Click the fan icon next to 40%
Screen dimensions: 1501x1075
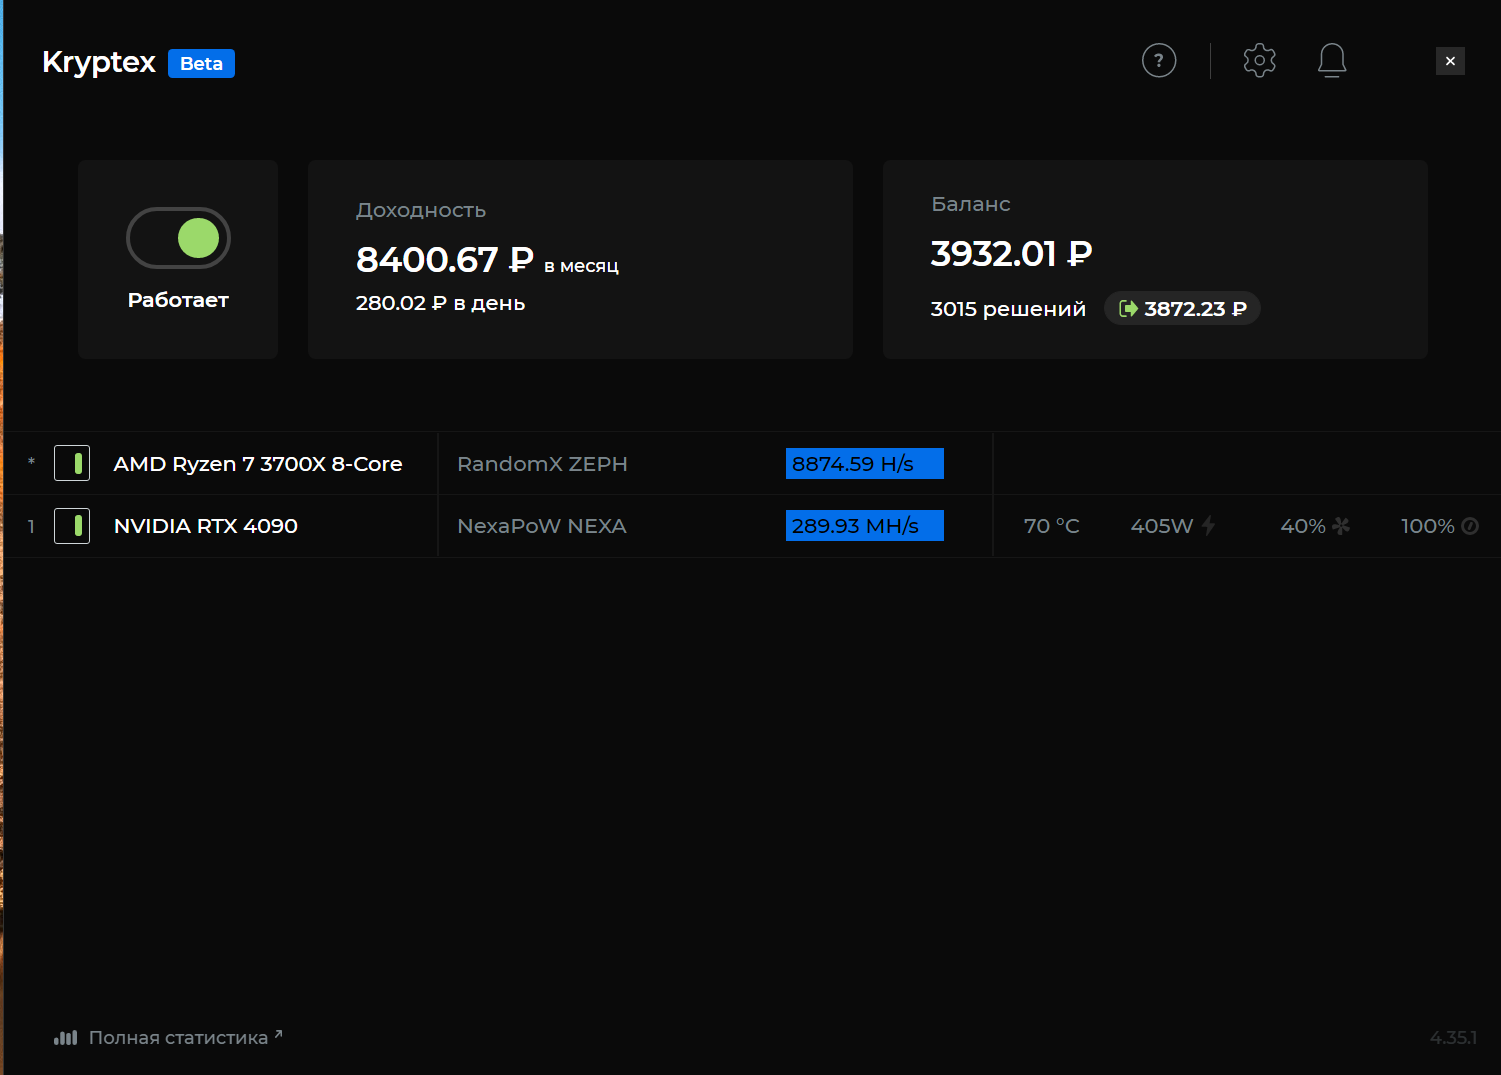pos(1341,526)
